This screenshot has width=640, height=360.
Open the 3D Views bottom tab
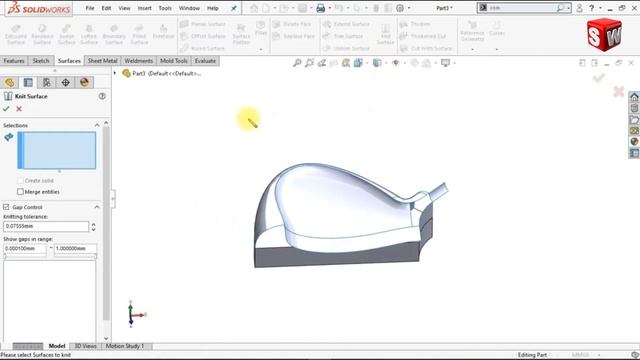[x=85, y=346]
